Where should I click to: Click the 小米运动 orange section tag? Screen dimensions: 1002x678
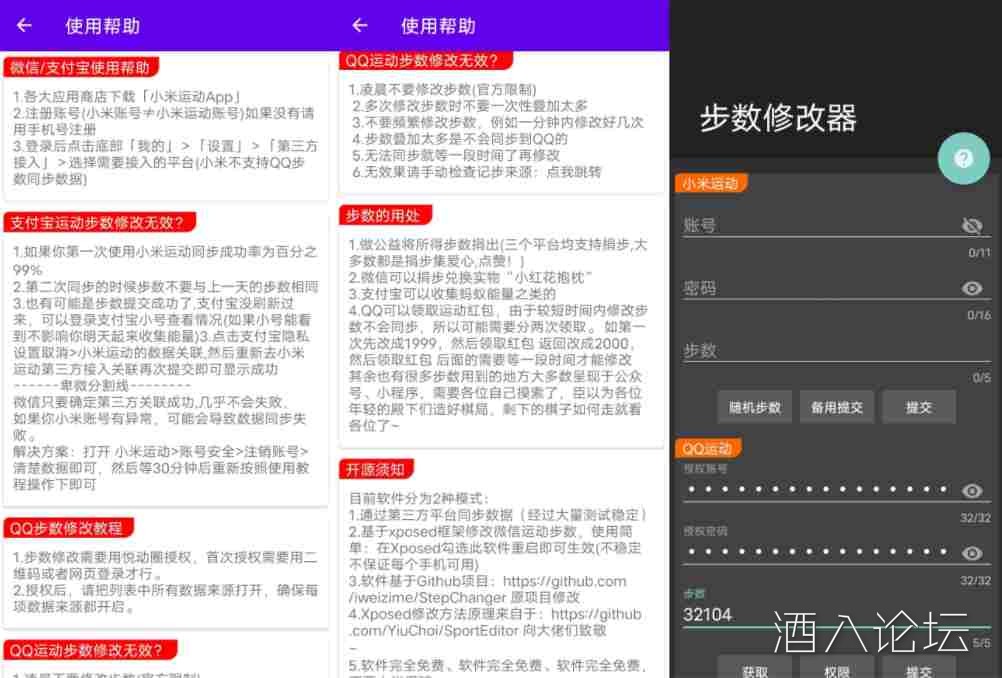click(x=711, y=184)
